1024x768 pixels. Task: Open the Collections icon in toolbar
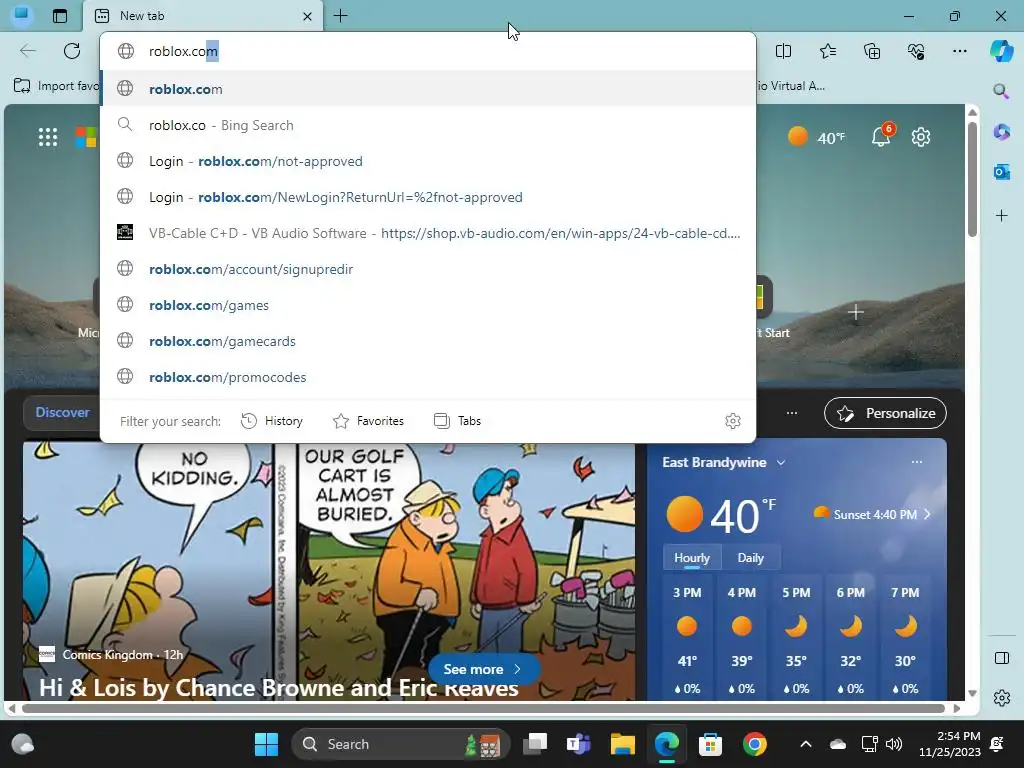click(872, 51)
